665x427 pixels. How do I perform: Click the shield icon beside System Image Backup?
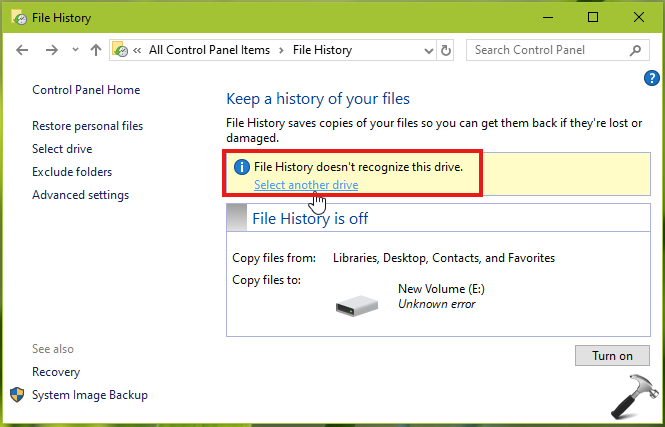pyautogui.click(x=17, y=395)
